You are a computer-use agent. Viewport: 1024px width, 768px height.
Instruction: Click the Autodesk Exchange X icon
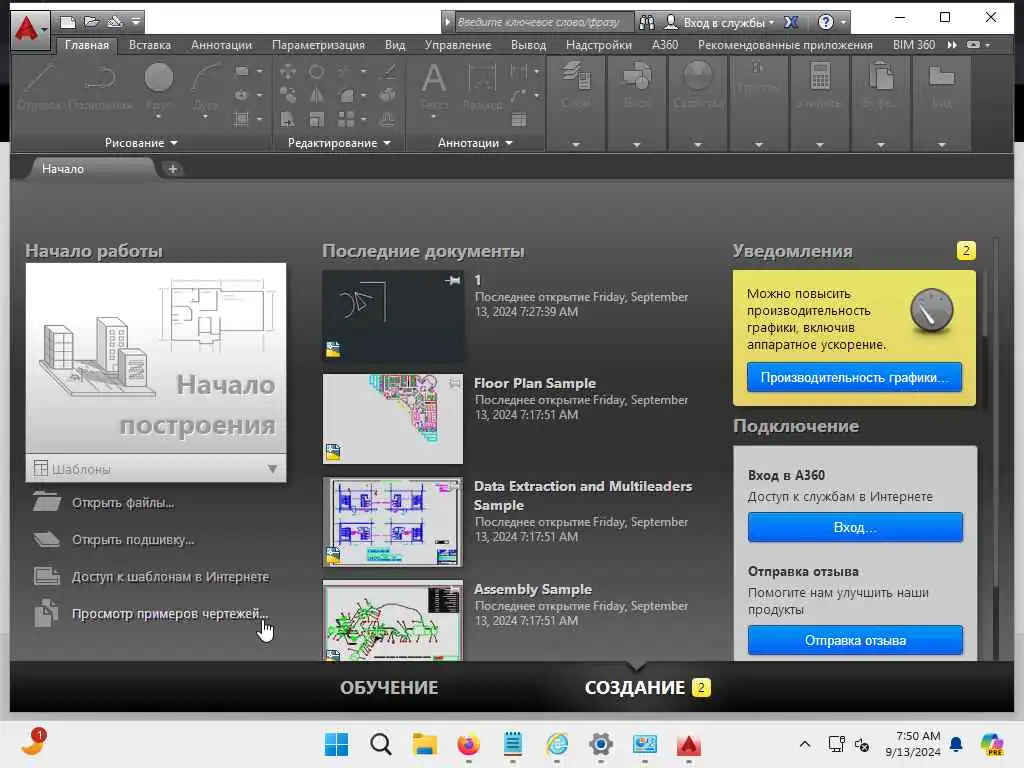tap(791, 22)
